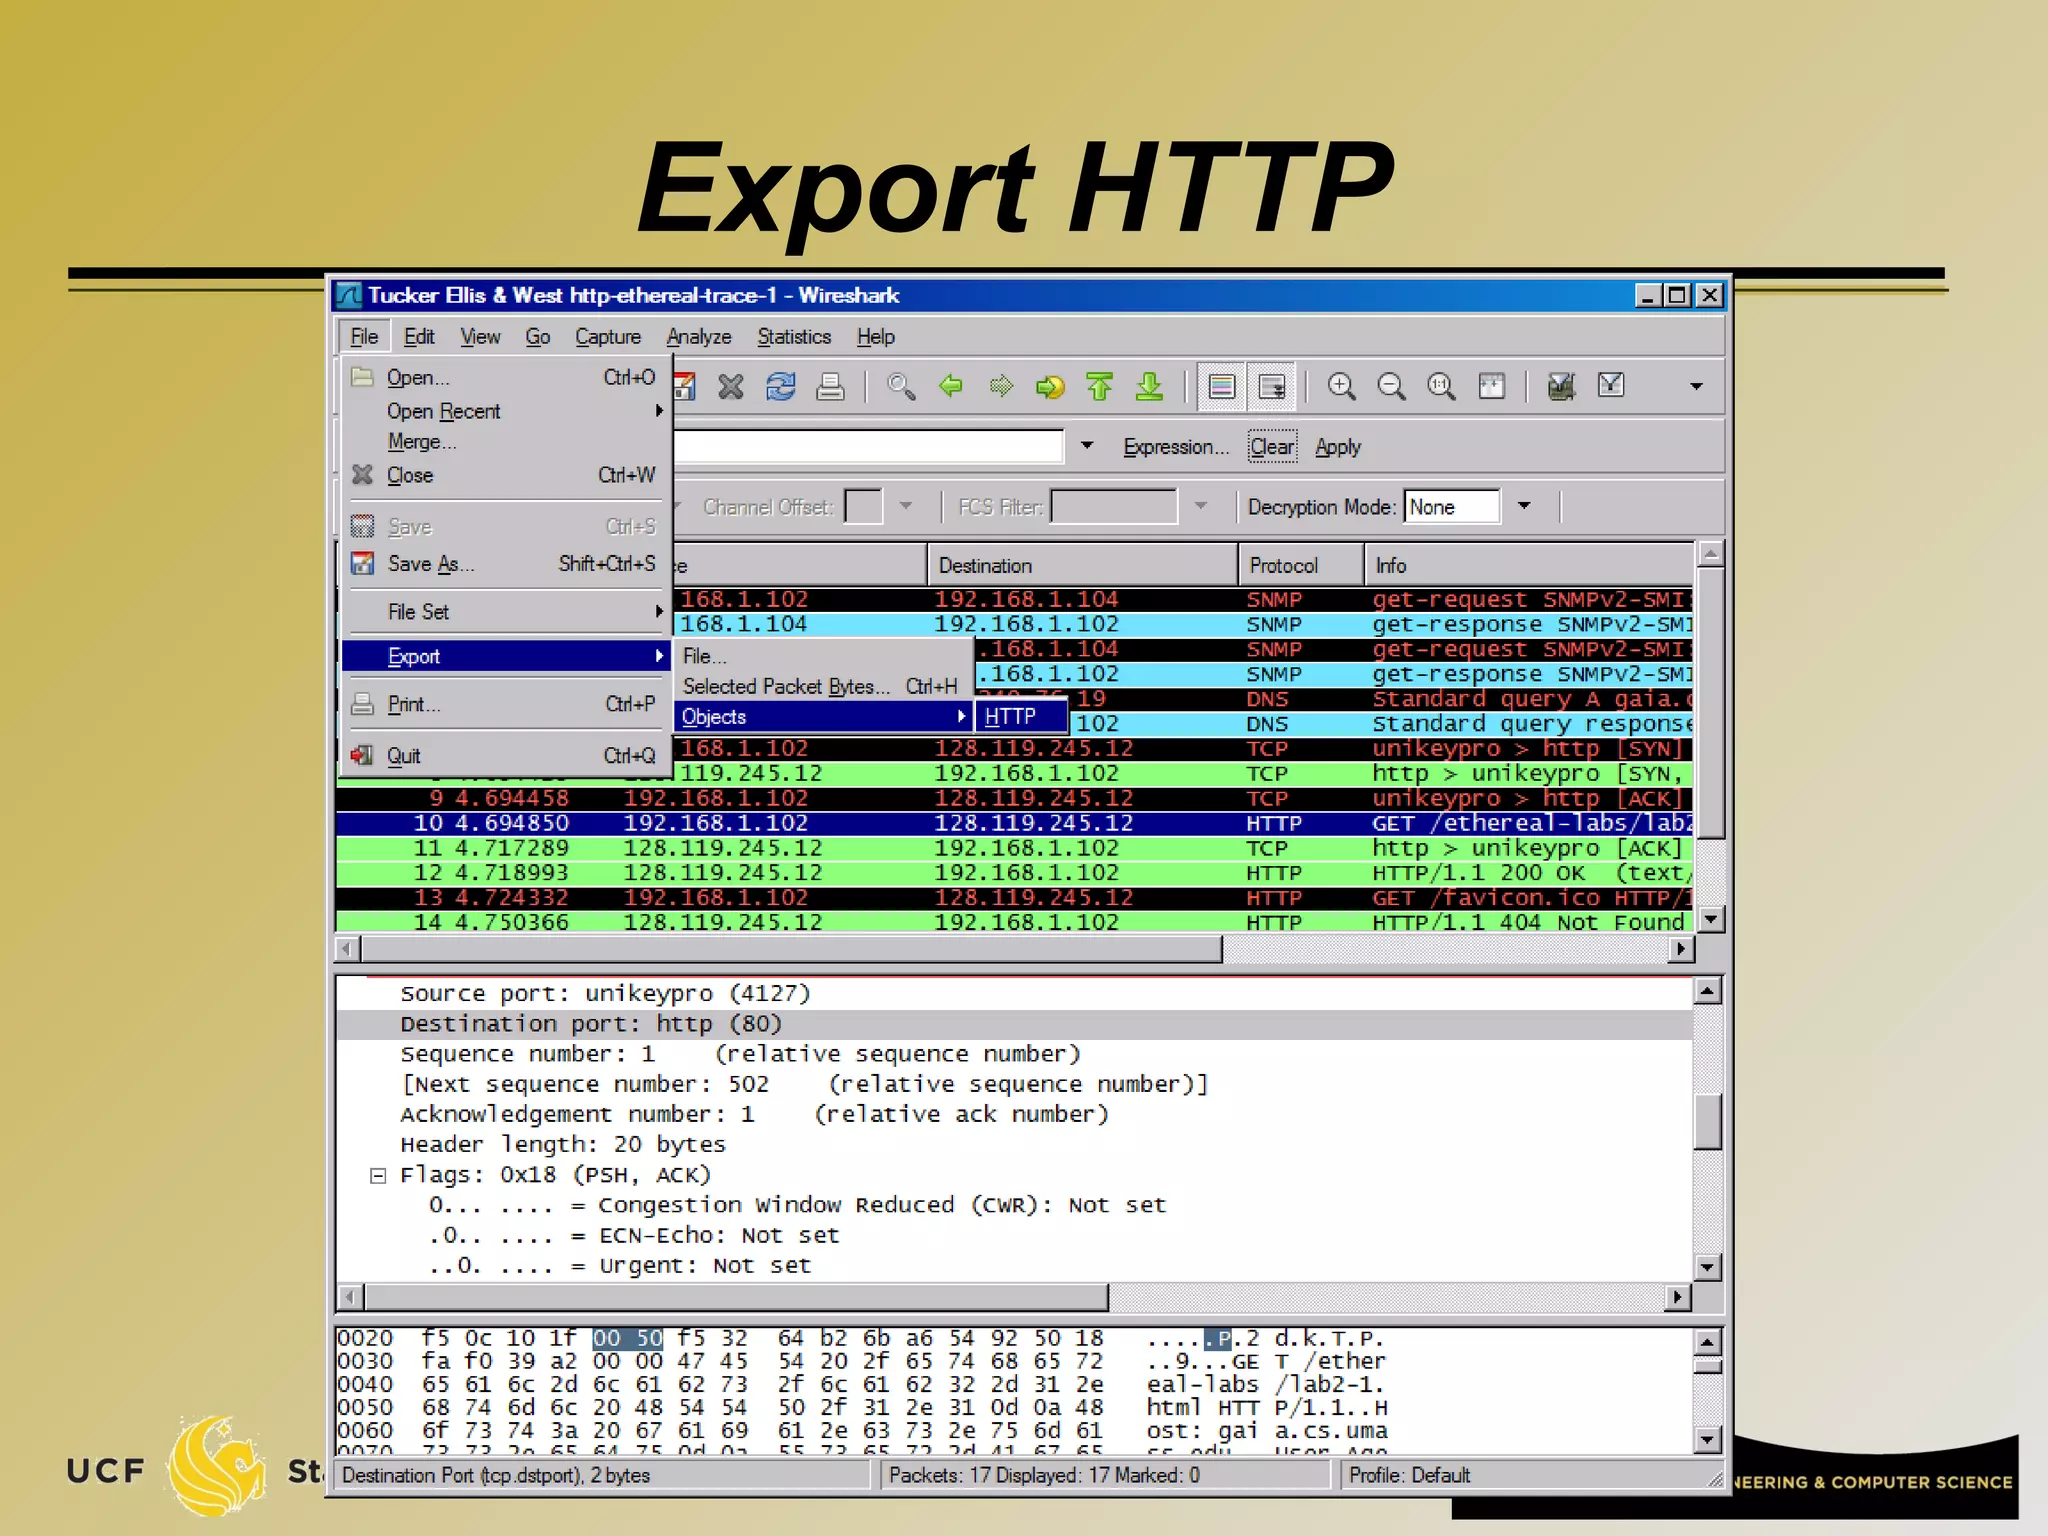Open the Go menu
This screenshot has width=2048, height=1536.
[538, 336]
